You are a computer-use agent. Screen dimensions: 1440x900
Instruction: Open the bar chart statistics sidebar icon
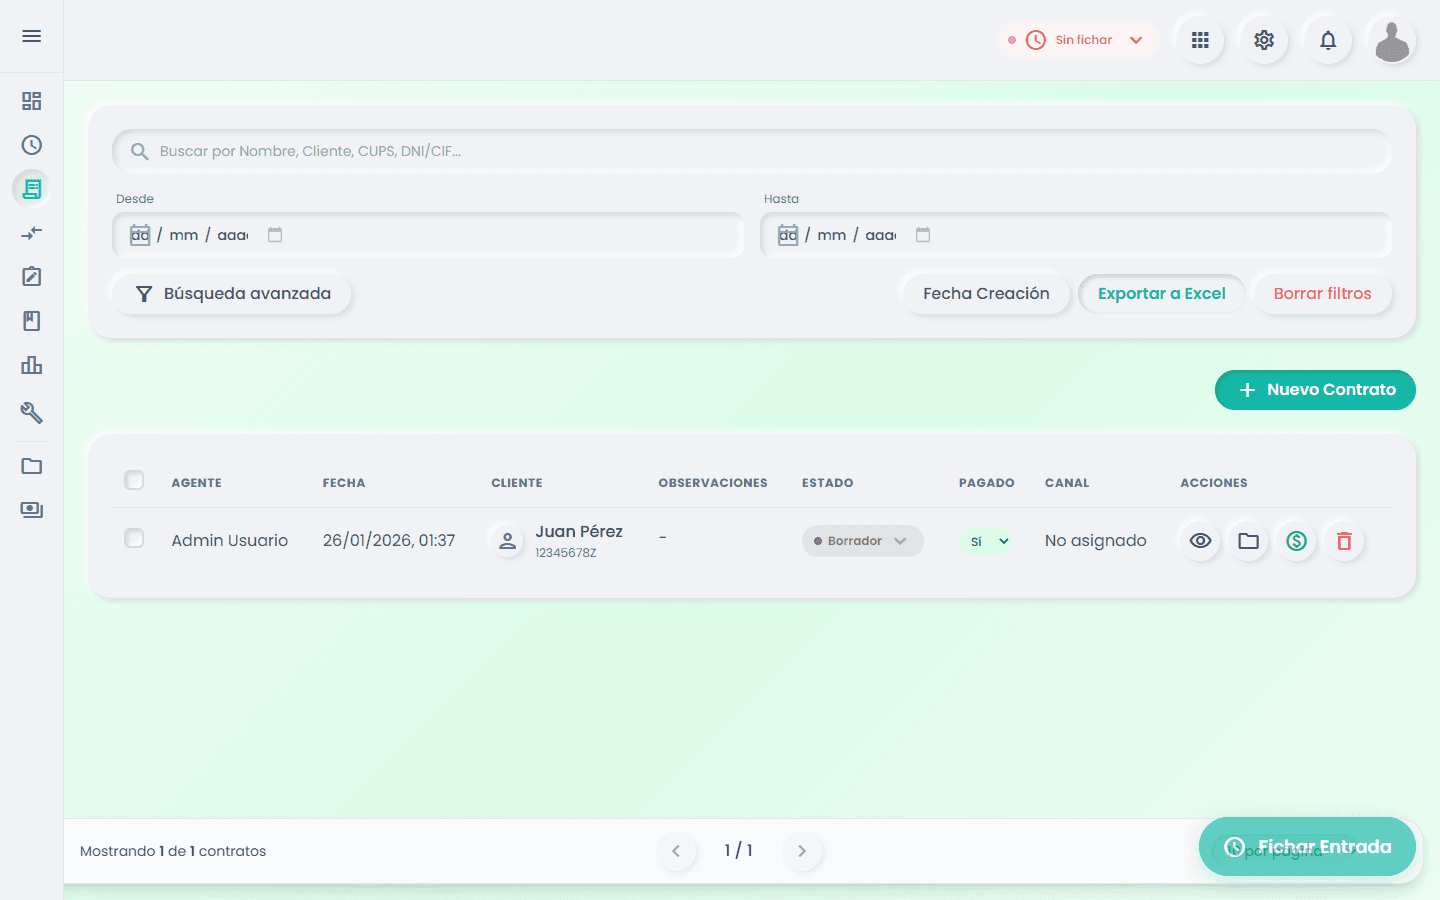[x=32, y=365]
